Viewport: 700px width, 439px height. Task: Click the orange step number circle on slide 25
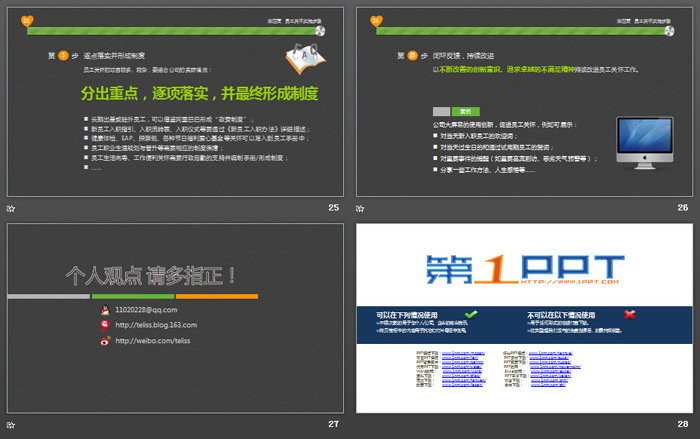[63, 55]
